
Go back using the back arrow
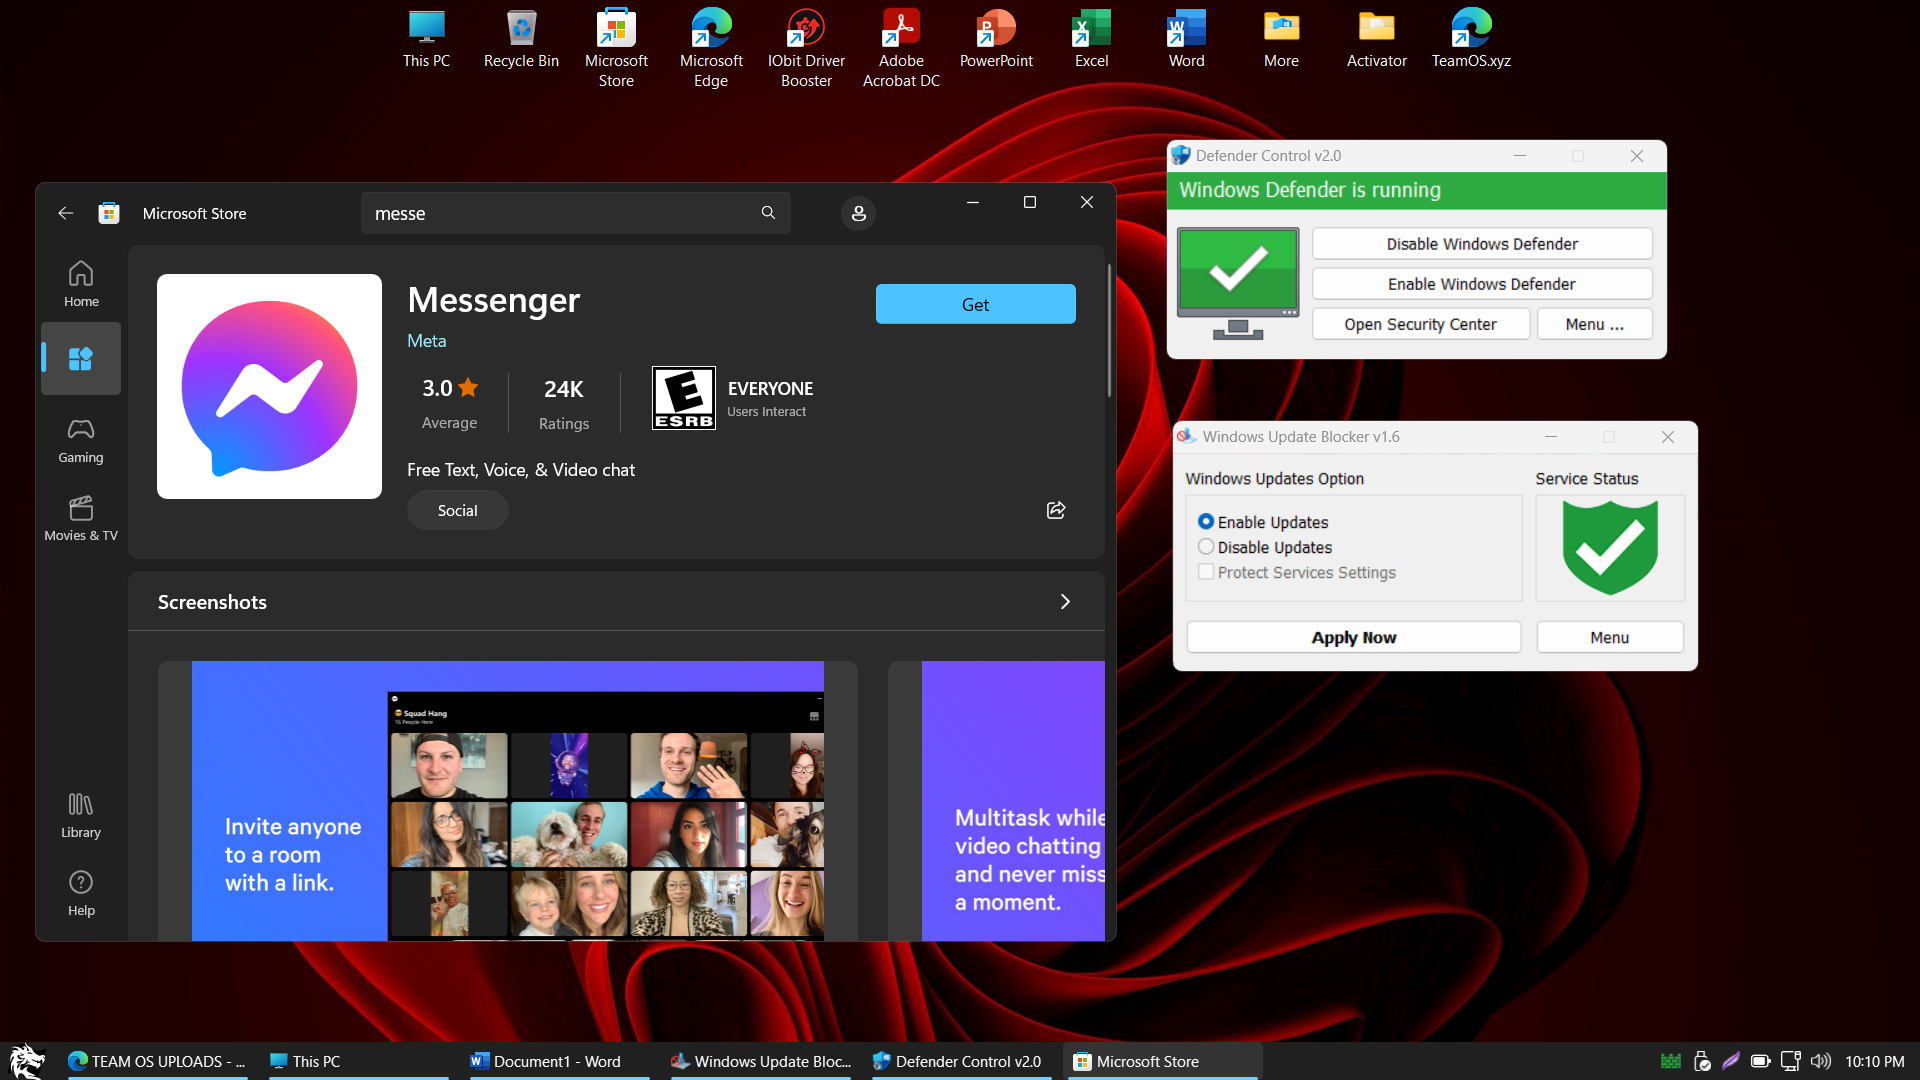pyautogui.click(x=66, y=213)
